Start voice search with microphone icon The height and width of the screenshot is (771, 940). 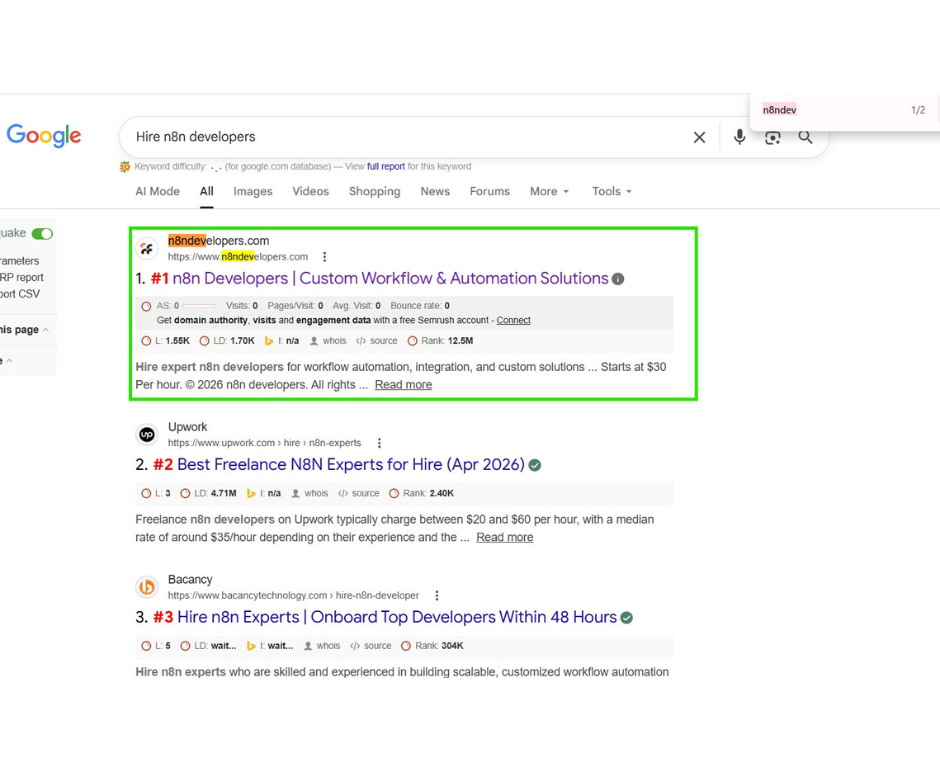[x=740, y=137]
